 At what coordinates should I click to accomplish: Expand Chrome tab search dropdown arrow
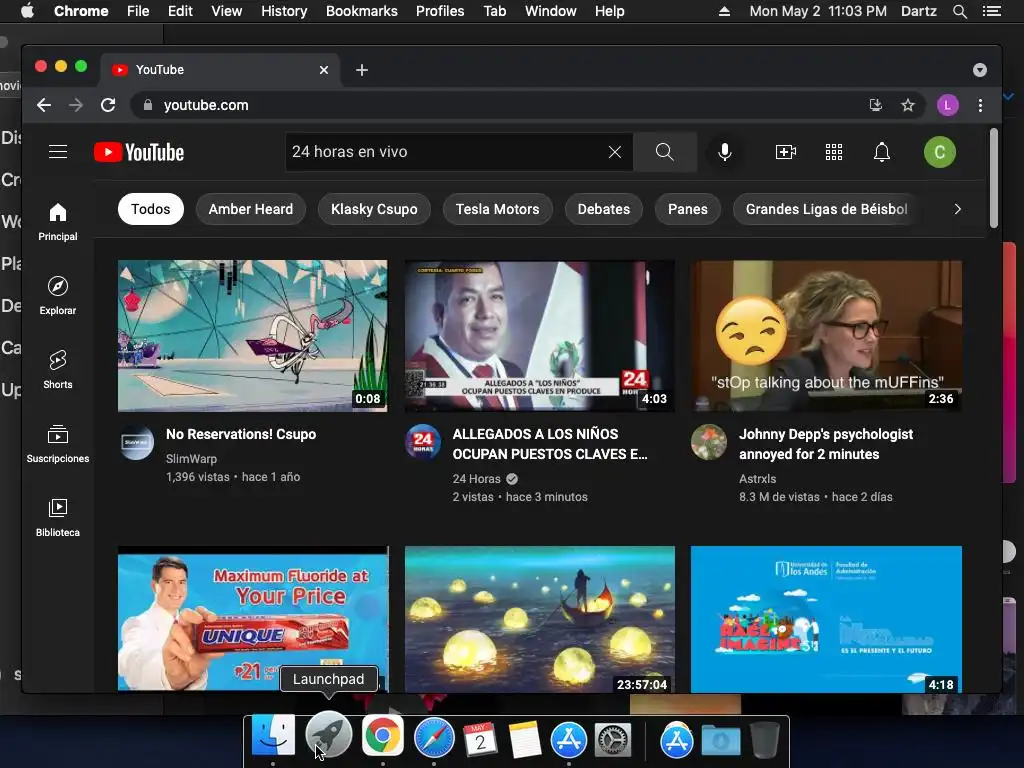pos(980,70)
